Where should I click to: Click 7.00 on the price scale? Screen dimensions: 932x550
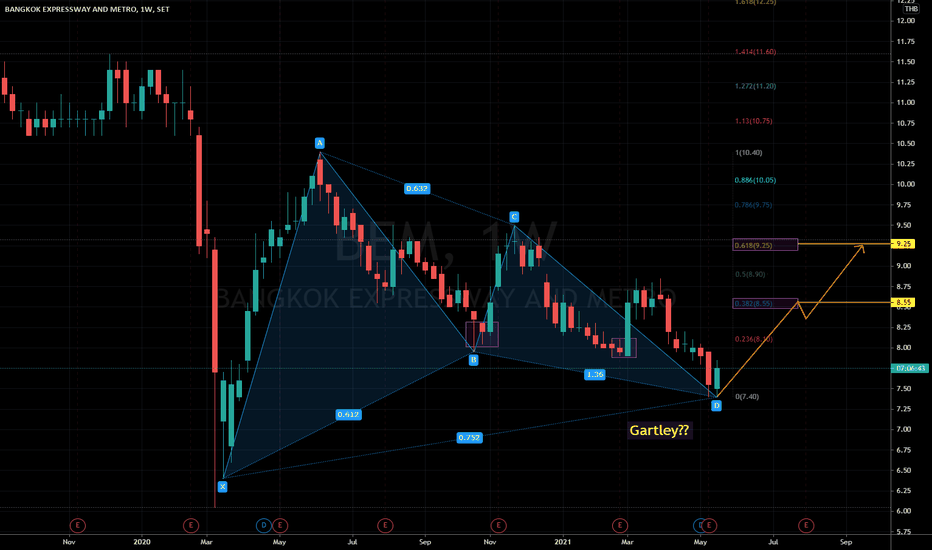pos(905,429)
